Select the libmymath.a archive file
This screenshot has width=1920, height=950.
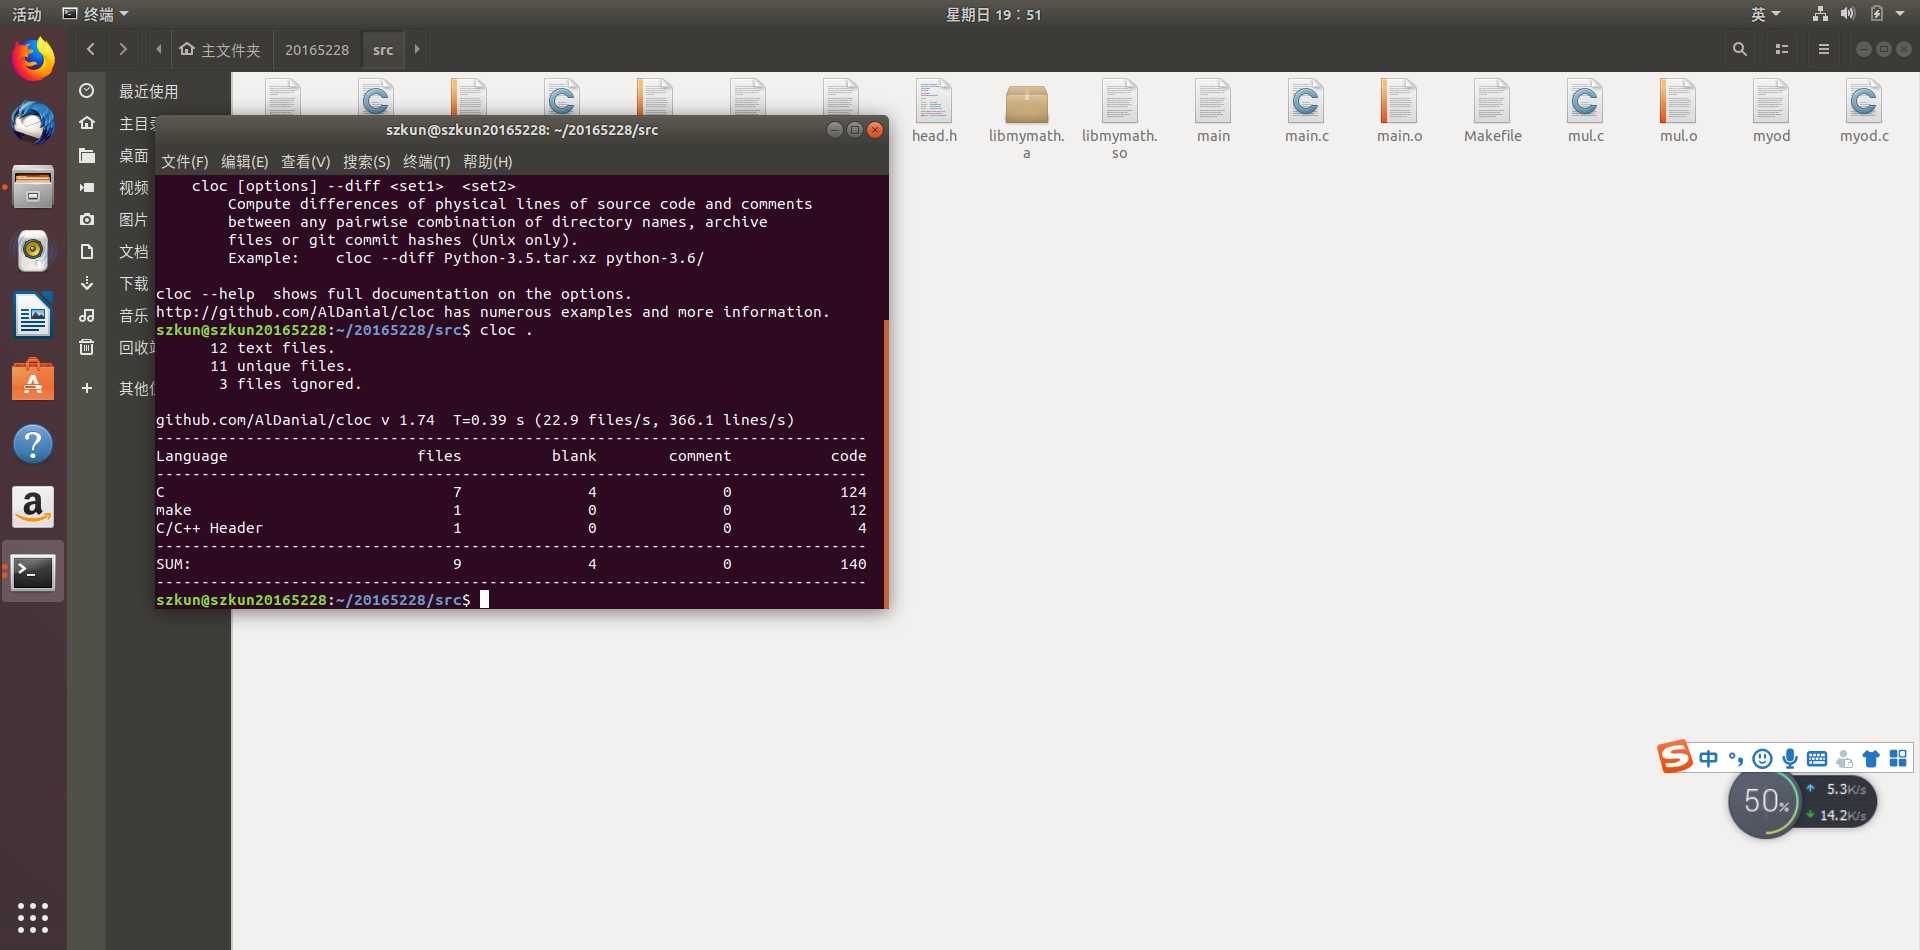coord(1027,119)
